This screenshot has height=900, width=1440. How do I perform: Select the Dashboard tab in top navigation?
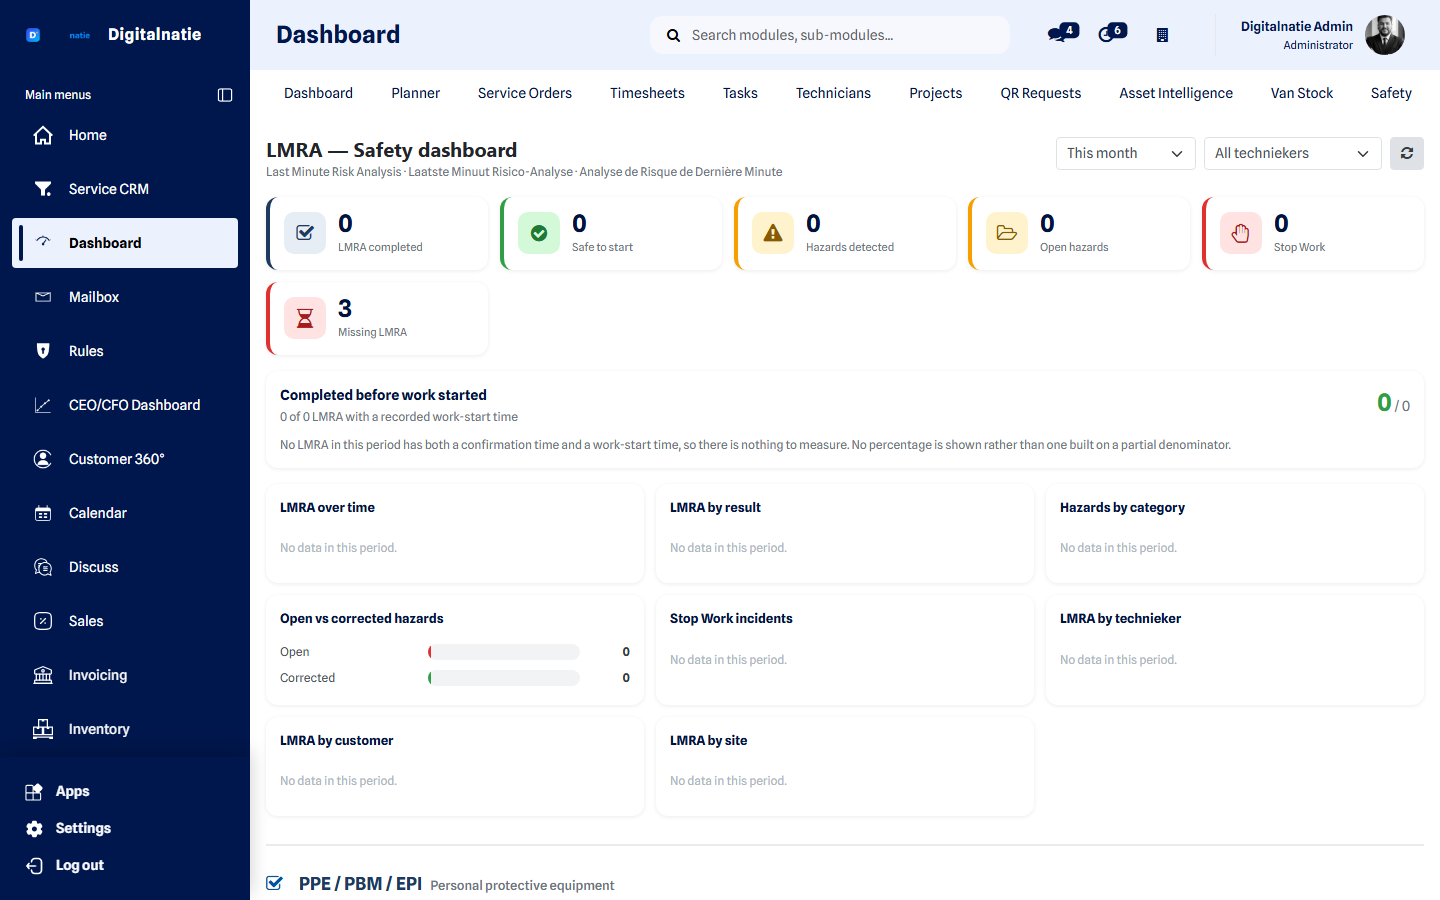(318, 93)
